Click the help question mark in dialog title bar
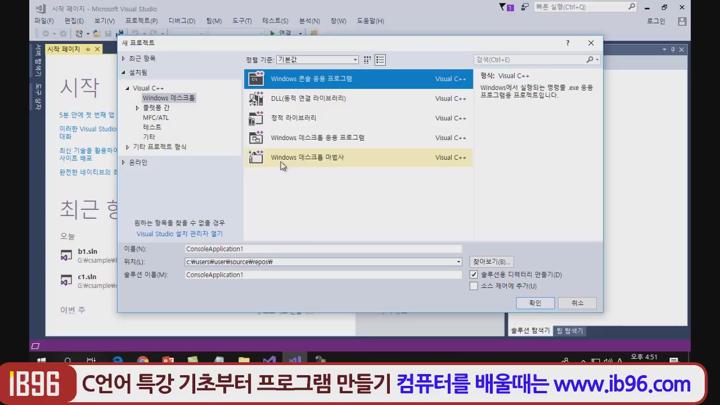720x405 pixels. (x=568, y=43)
